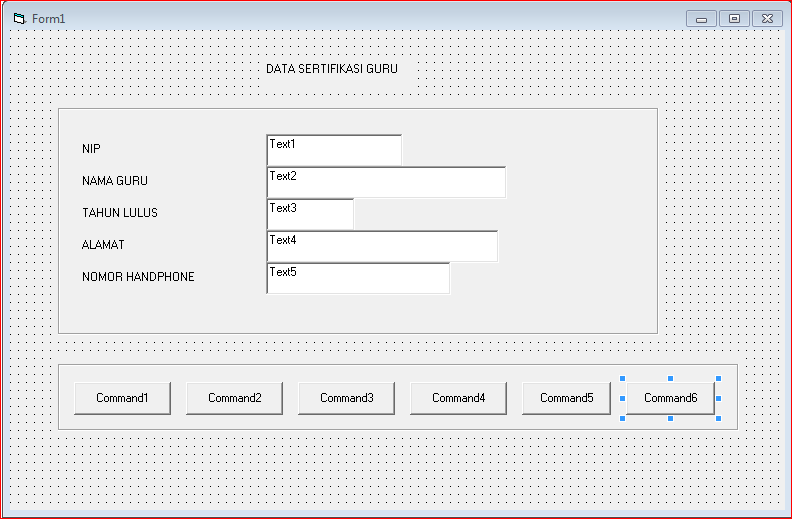The width and height of the screenshot is (792, 519).
Task: Select the NAMA GURU label
Action: (x=115, y=181)
